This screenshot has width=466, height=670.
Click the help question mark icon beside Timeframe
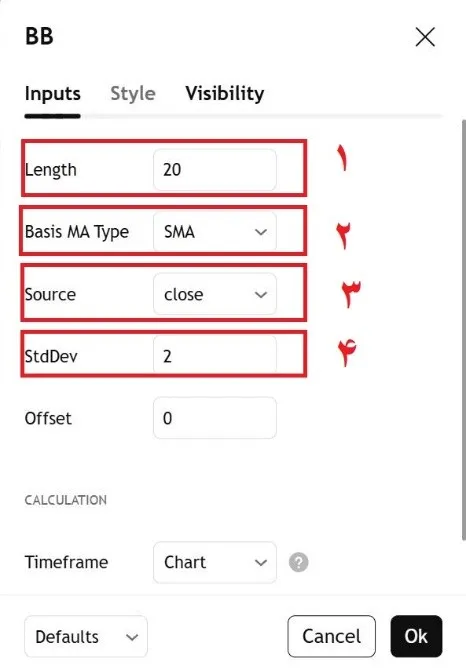(298, 562)
